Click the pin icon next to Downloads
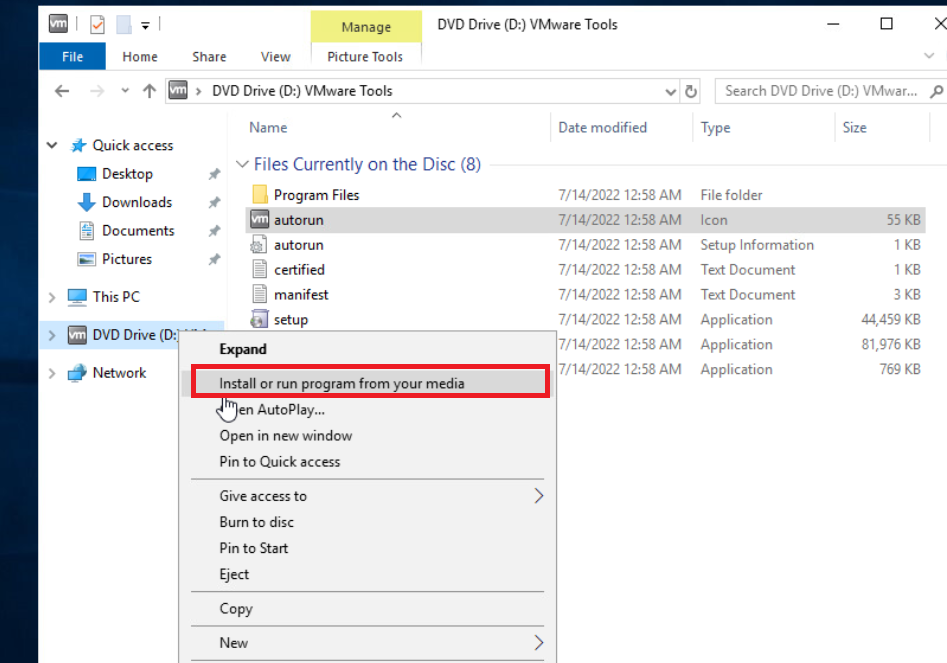The width and height of the screenshot is (947, 663). point(214,203)
